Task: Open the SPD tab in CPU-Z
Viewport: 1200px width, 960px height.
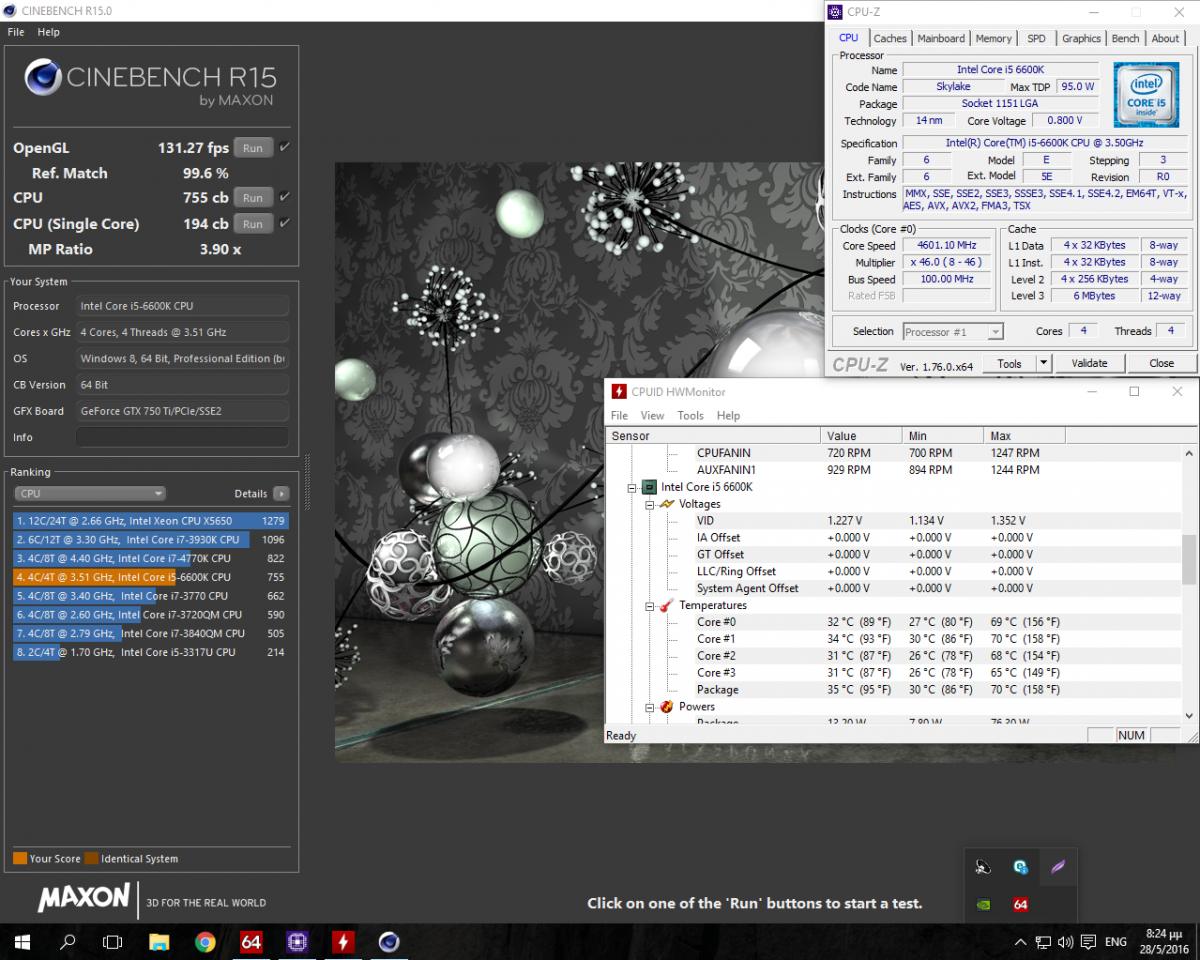Action: (1036, 38)
